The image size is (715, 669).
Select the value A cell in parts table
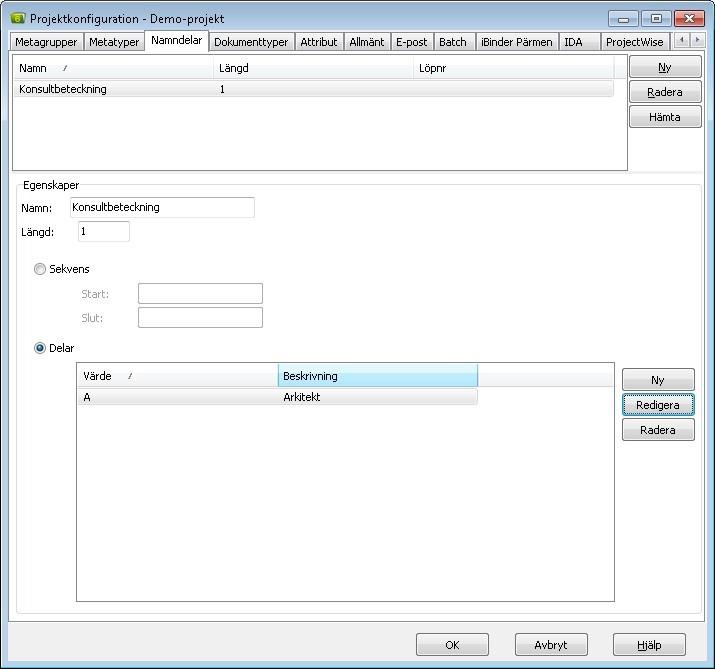[x=87, y=397]
